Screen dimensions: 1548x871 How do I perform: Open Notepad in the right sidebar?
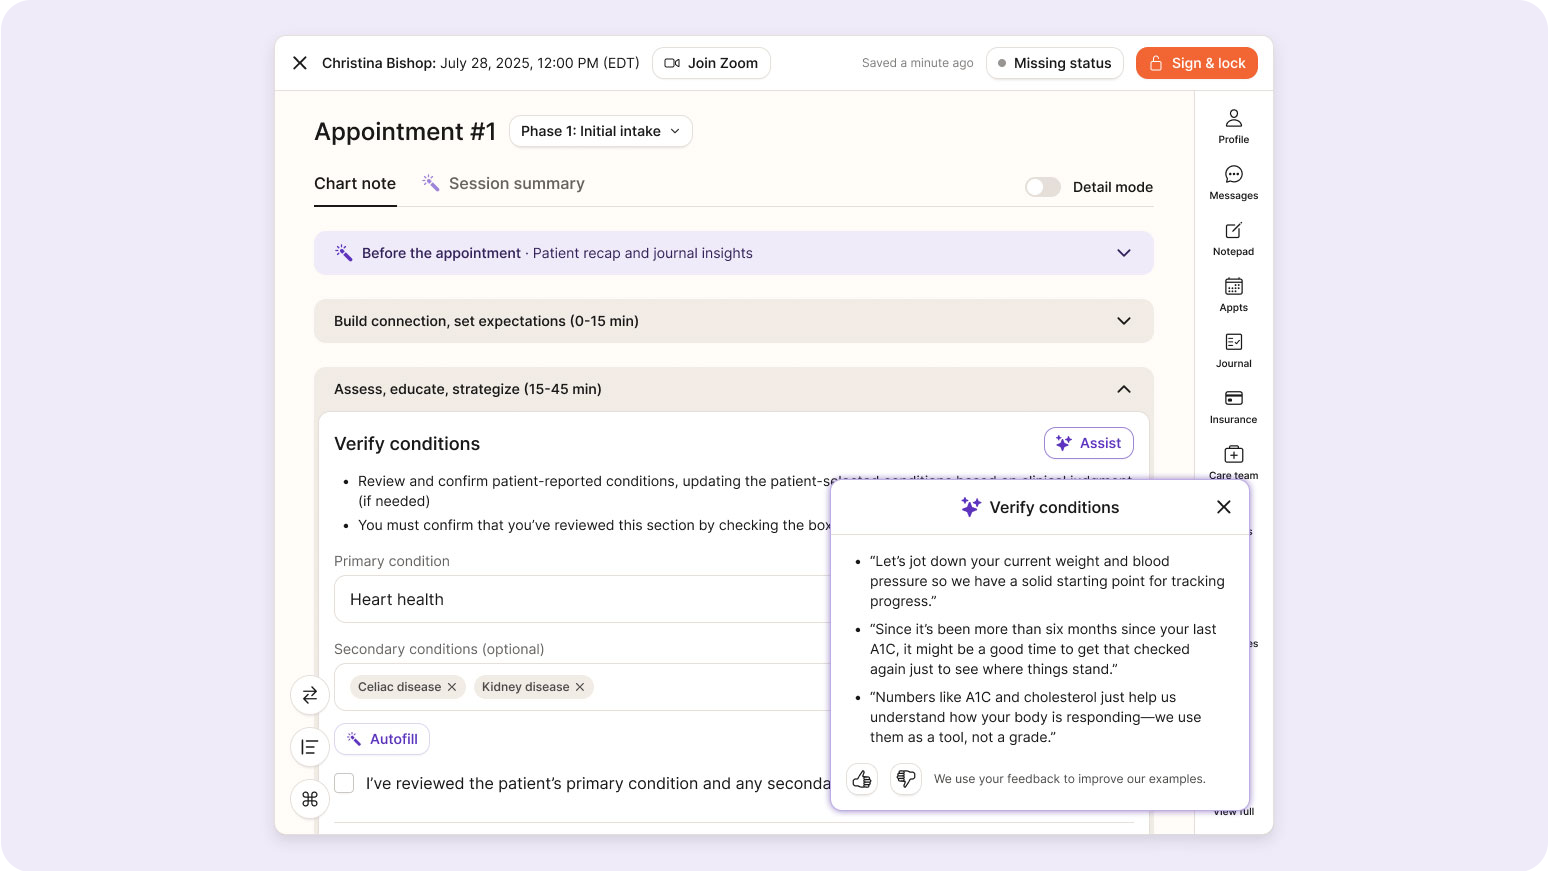[x=1234, y=238]
